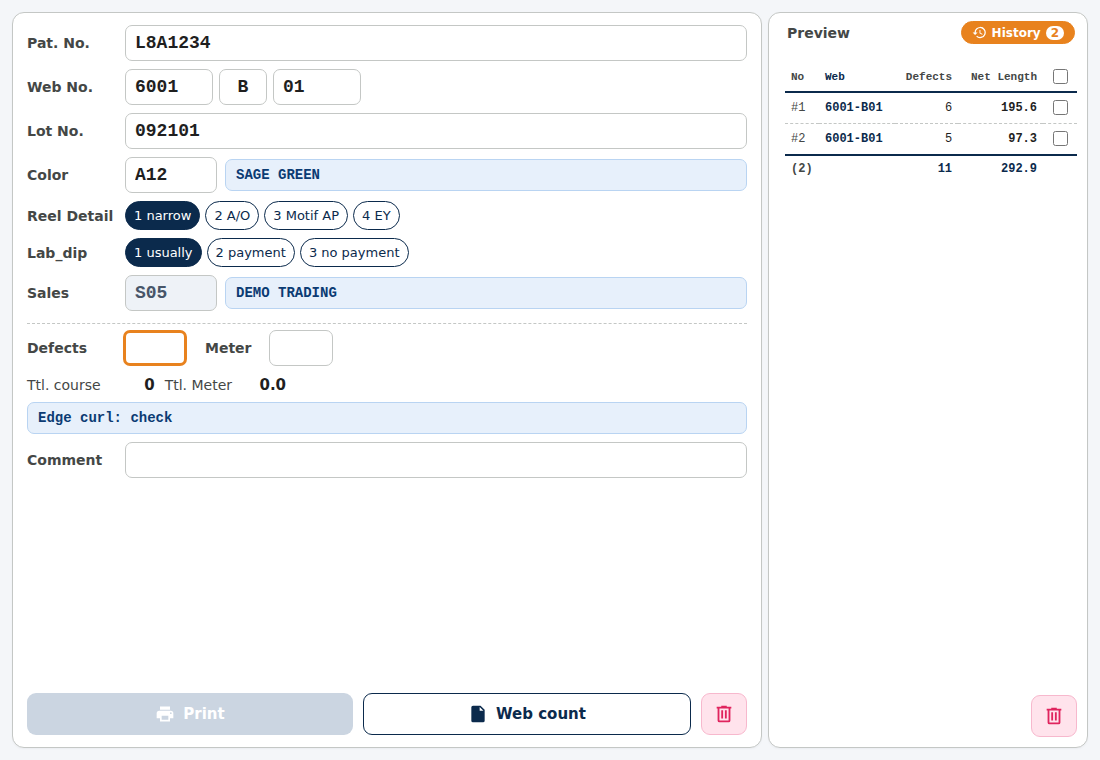Click the greyed-out Print button
The image size is (1100, 760).
click(189, 714)
